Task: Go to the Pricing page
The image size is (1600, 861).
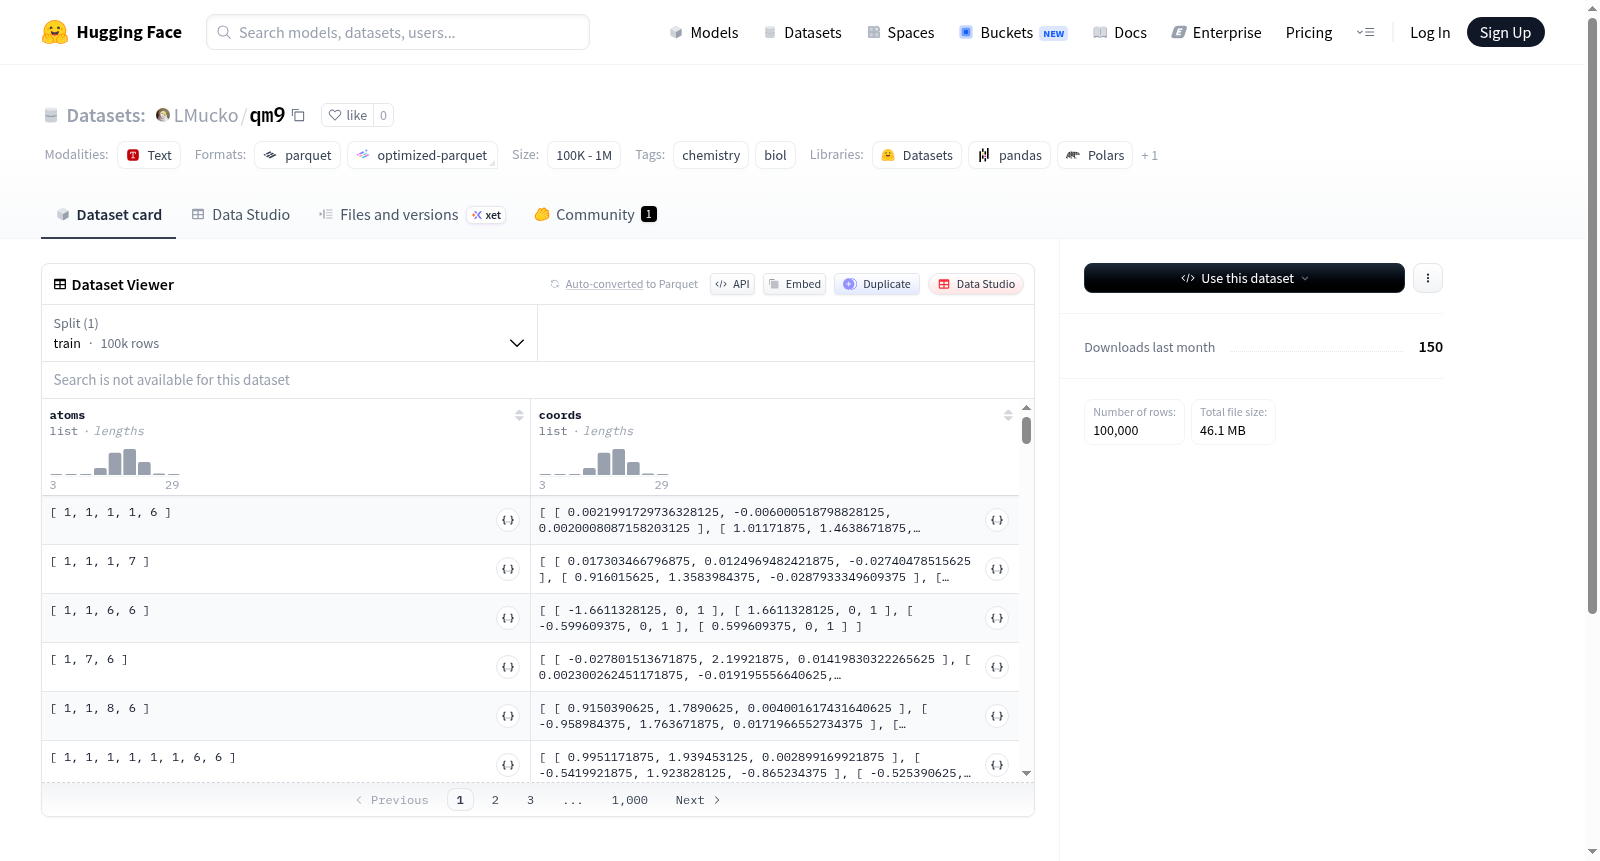Action: [x=1309, y=32]
